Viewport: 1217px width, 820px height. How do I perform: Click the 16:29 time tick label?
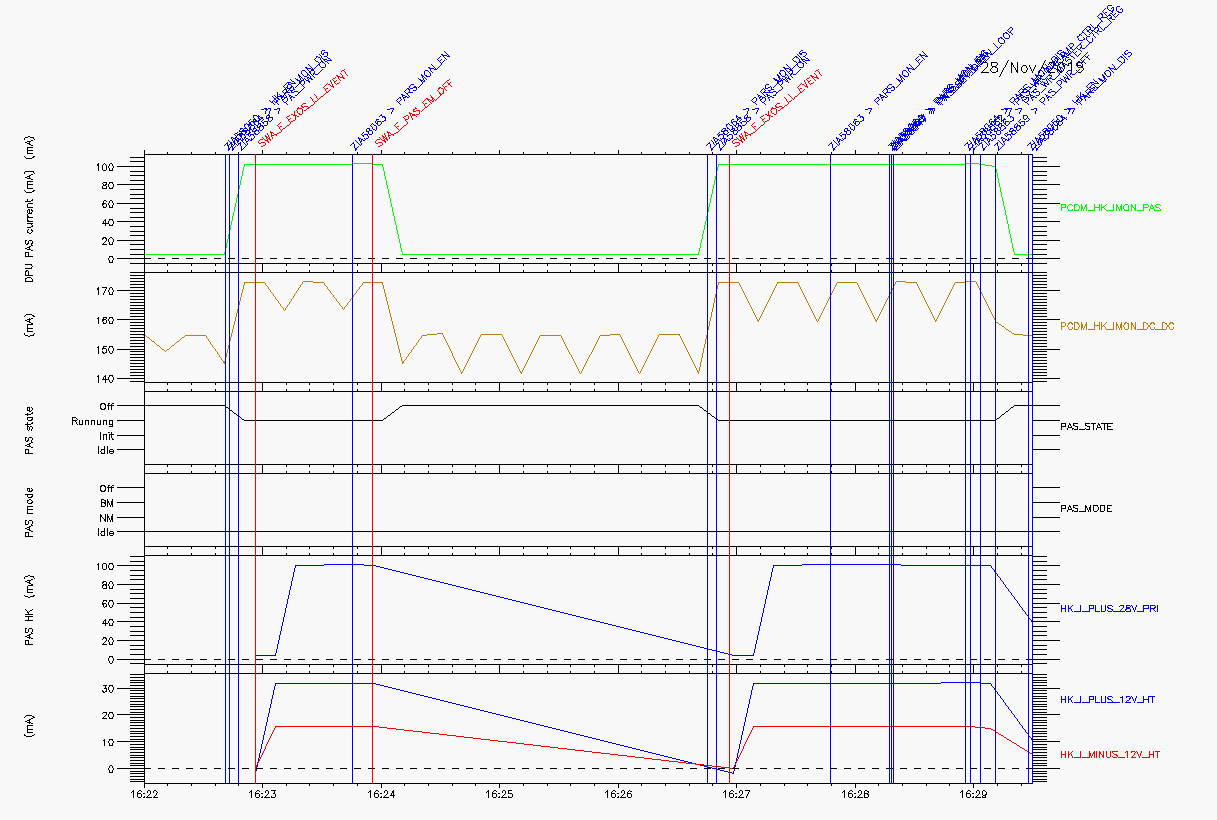pyautogui.click(x=973, y=794)
